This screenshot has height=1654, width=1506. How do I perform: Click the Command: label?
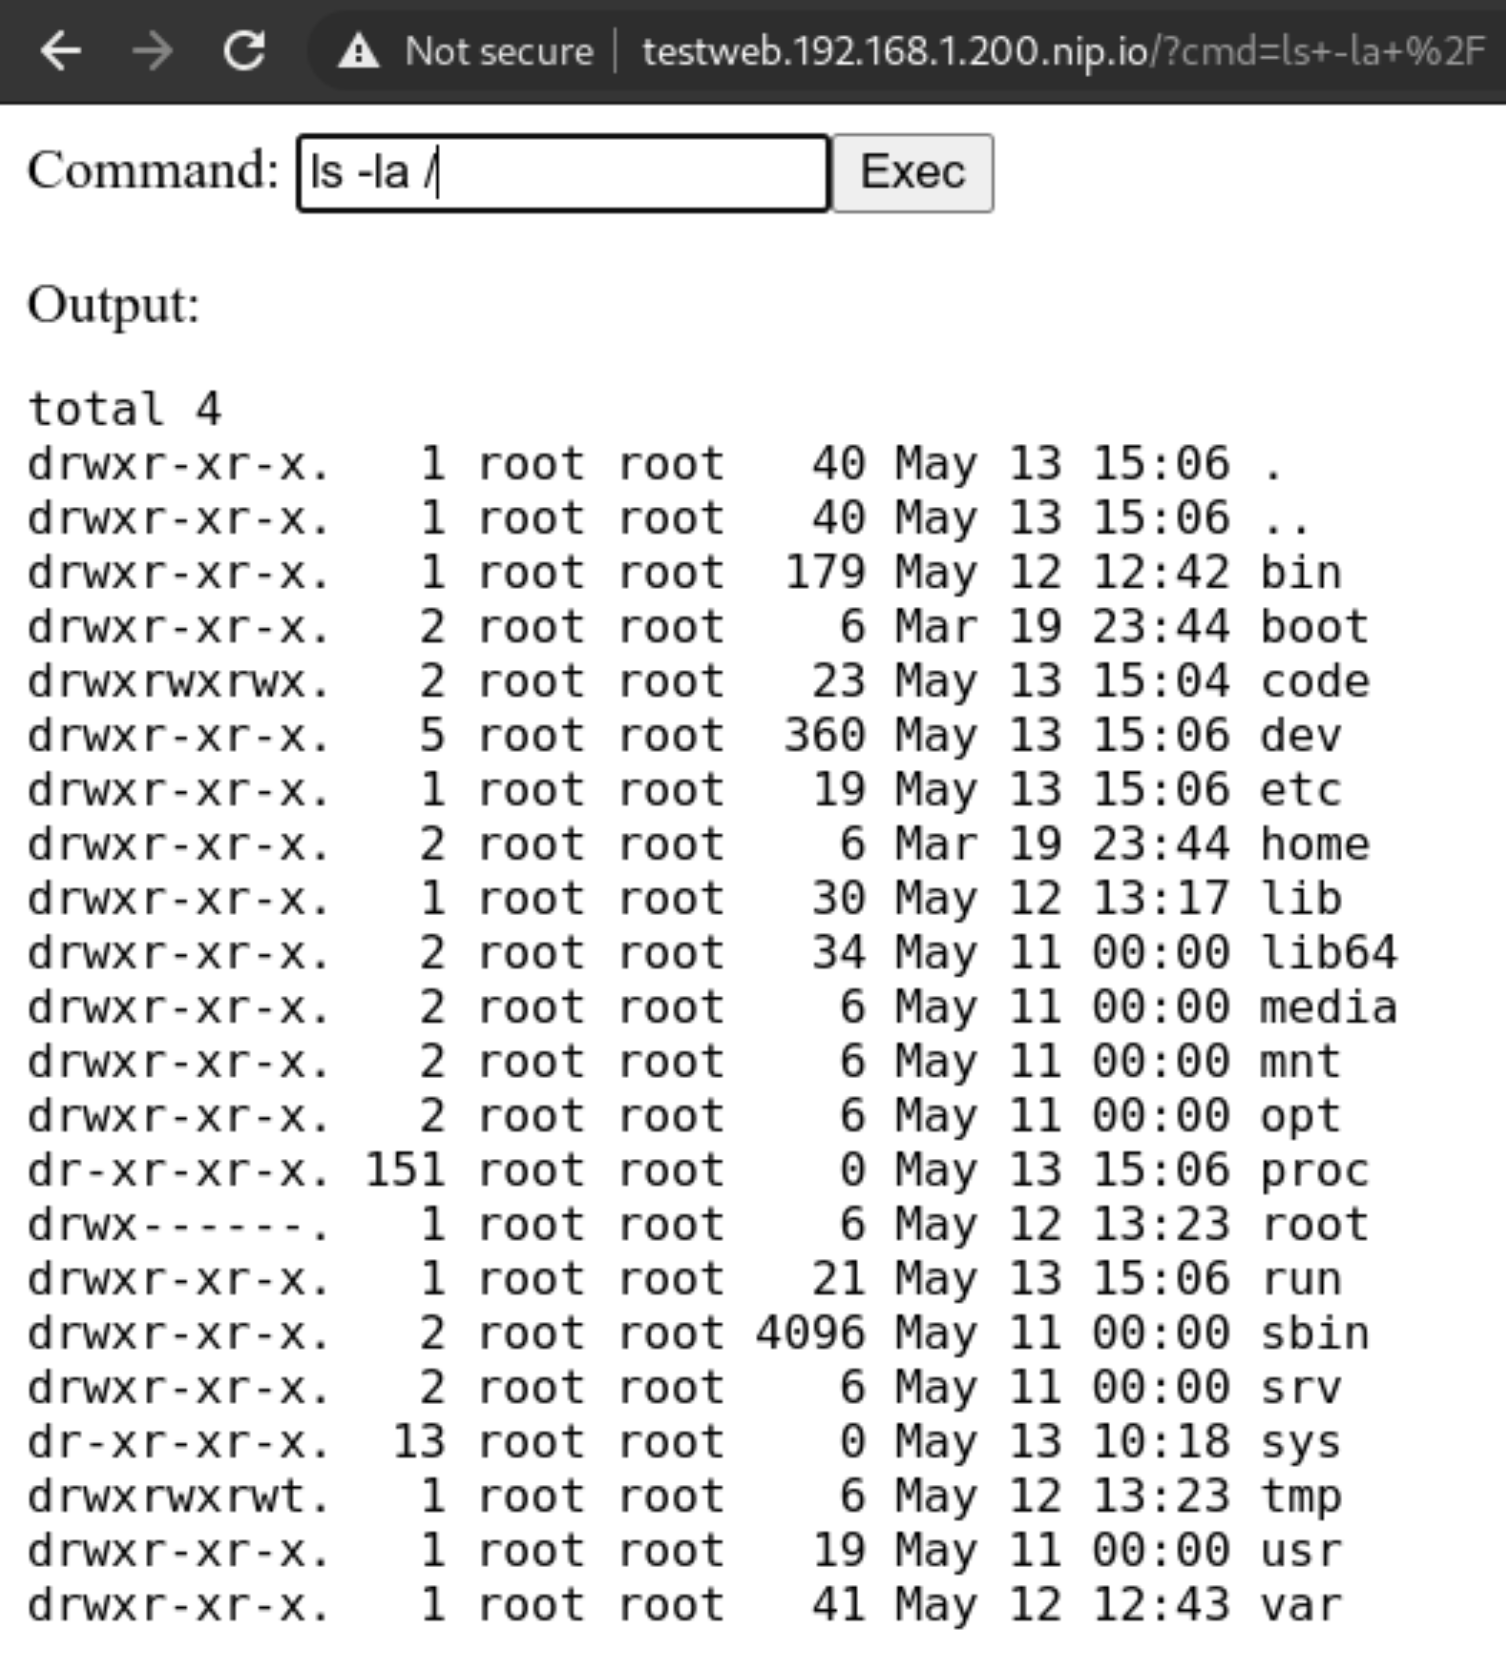pos(153,170)
